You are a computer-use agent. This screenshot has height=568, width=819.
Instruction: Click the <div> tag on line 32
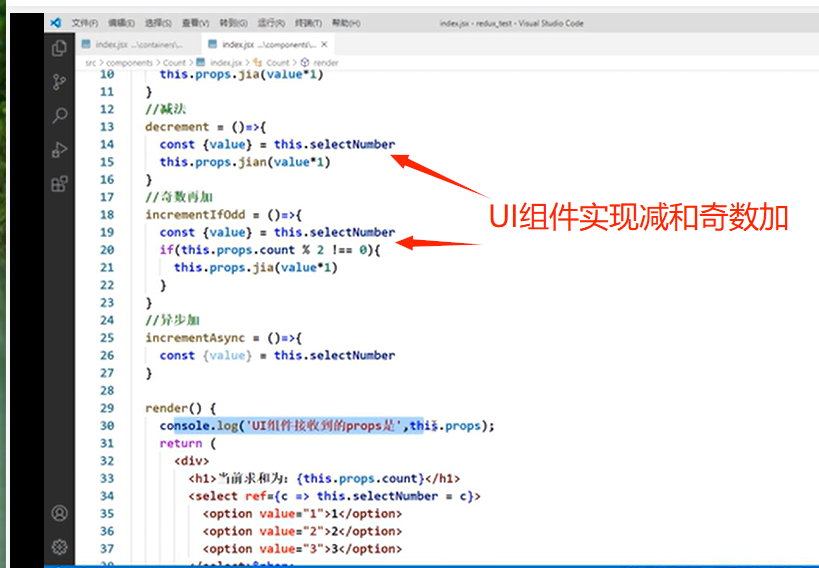pos(192,461)
